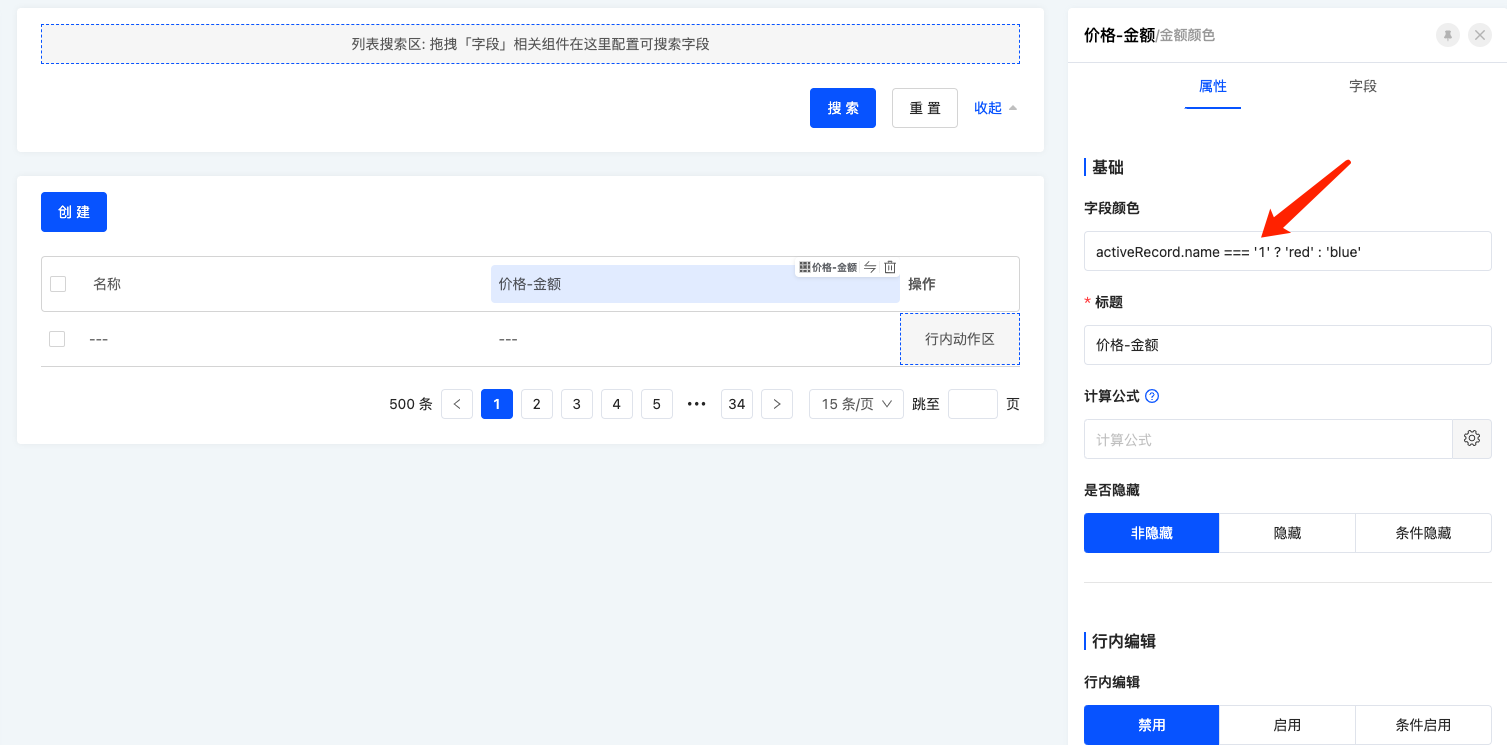Close the 价格-金额 property panel
The width and height of the screenshot is (1507, 745).
point(1480,35)
